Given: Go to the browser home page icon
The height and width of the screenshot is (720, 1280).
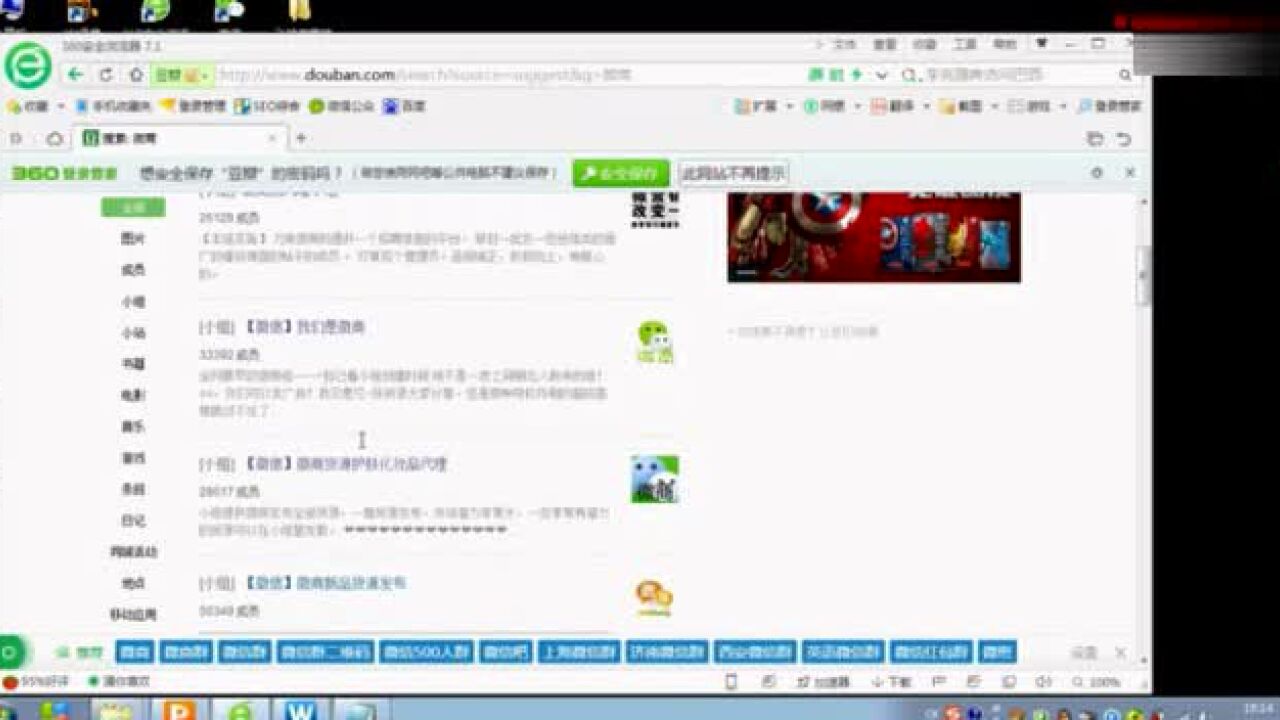Looking at the screenshot, I should 136,75.
